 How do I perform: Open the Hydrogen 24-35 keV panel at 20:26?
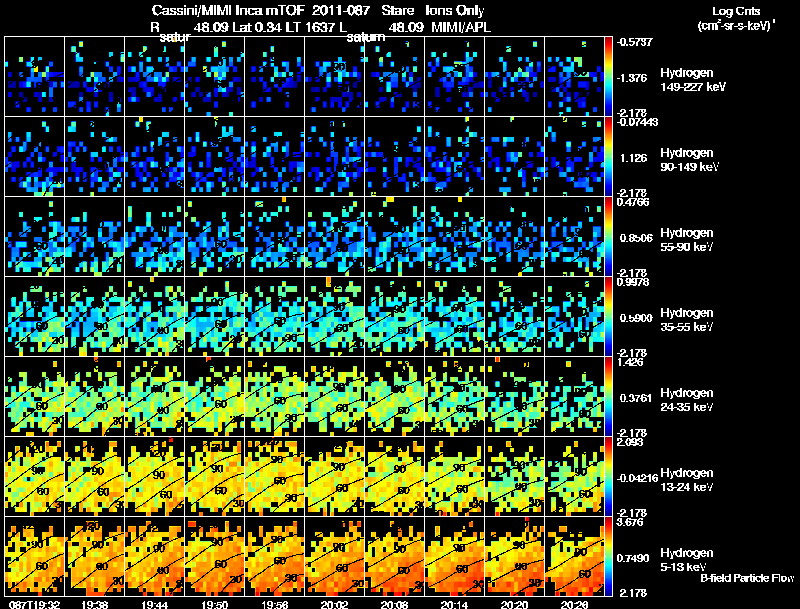tap(574, 396)
